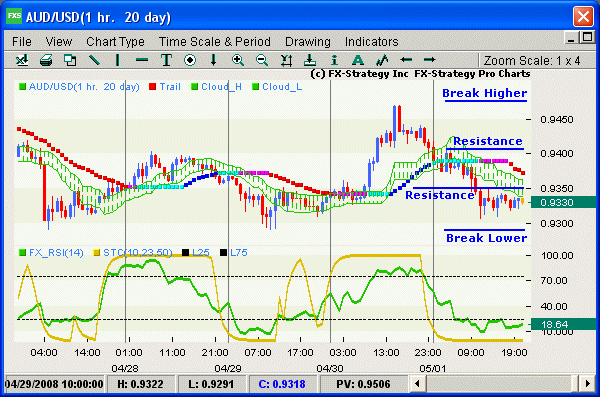The image size is (600, 397).
Task: Click the yellow STC(10,23,50) legend swatch
Action: pyautogui.click(x=96, y=253)
